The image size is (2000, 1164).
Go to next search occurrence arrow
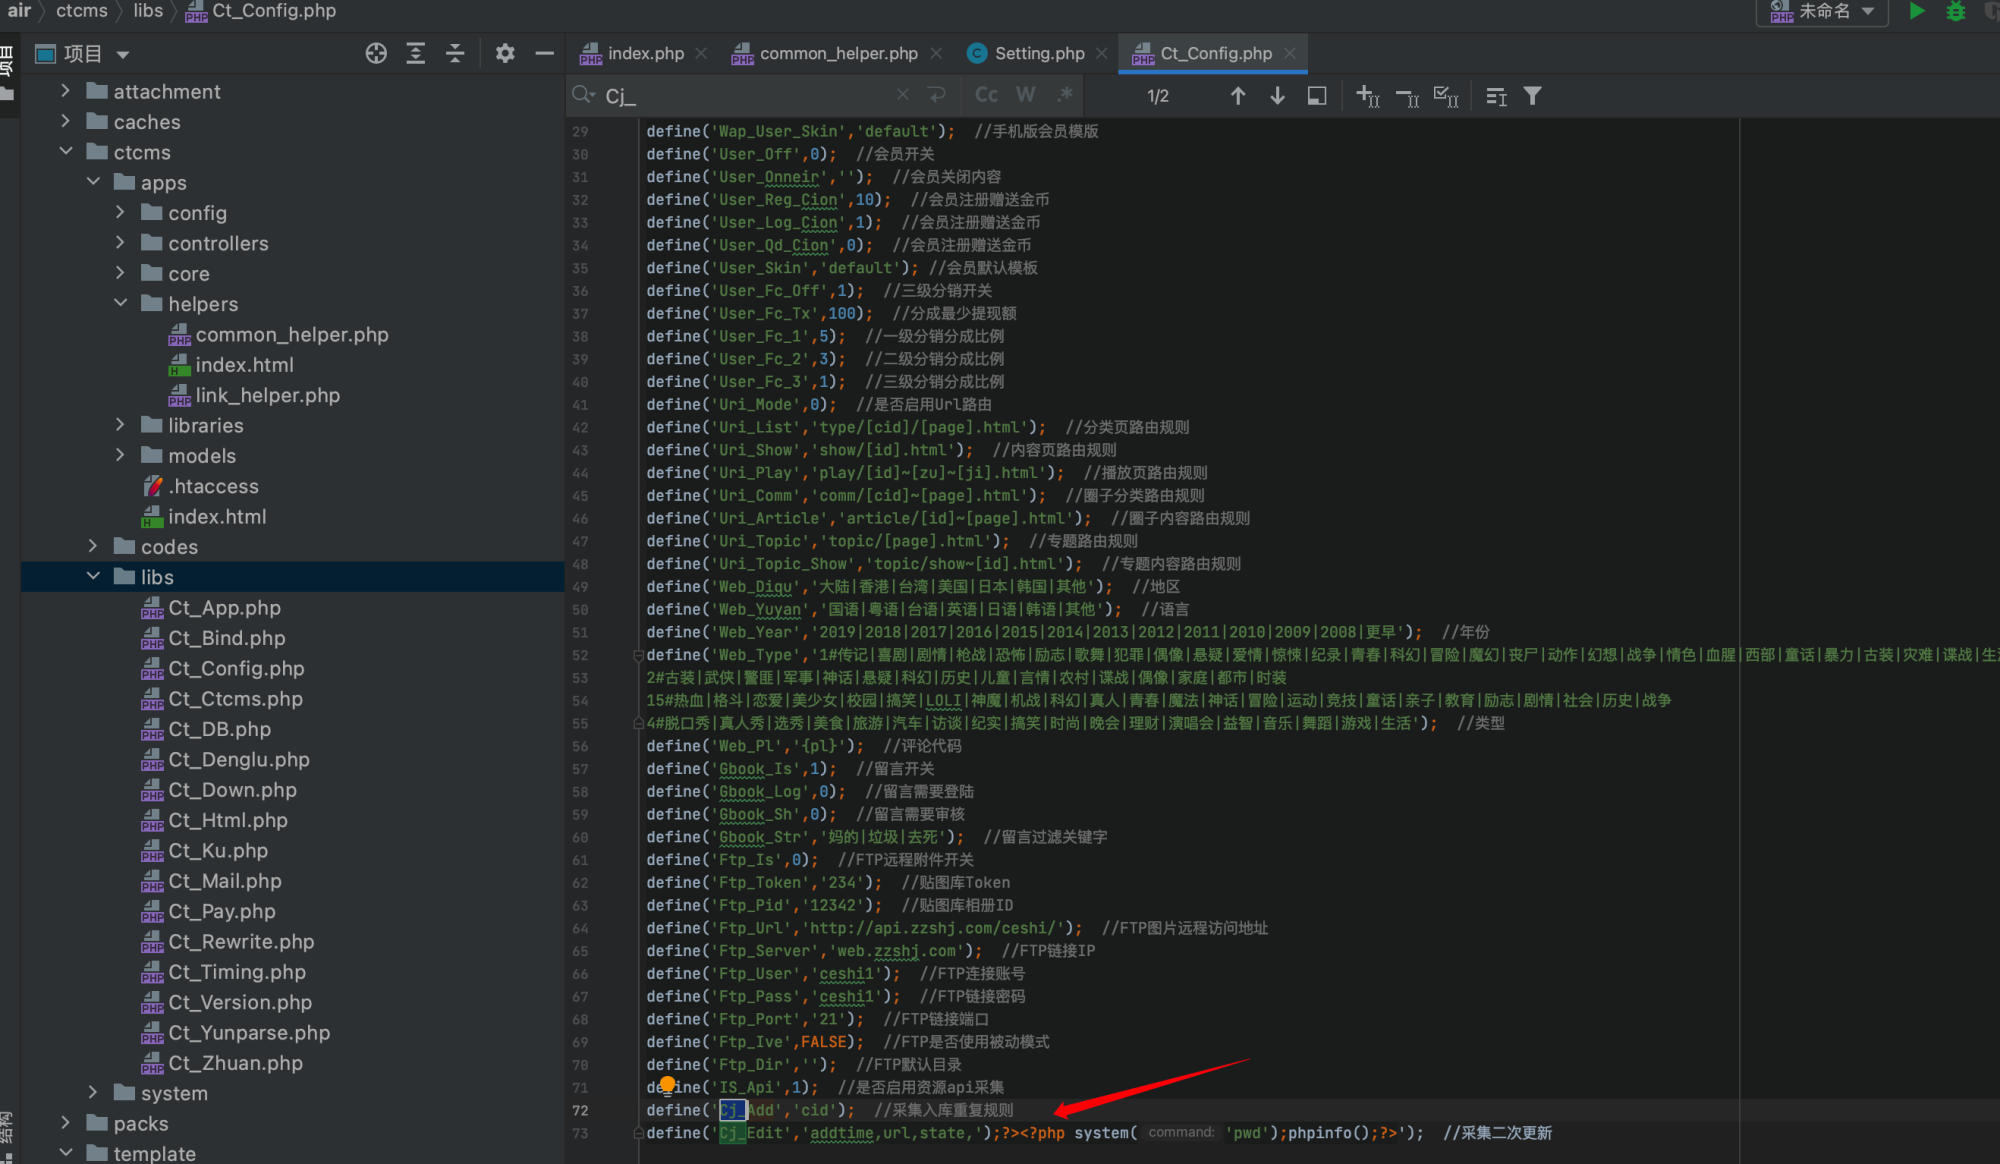(1277, 96)
